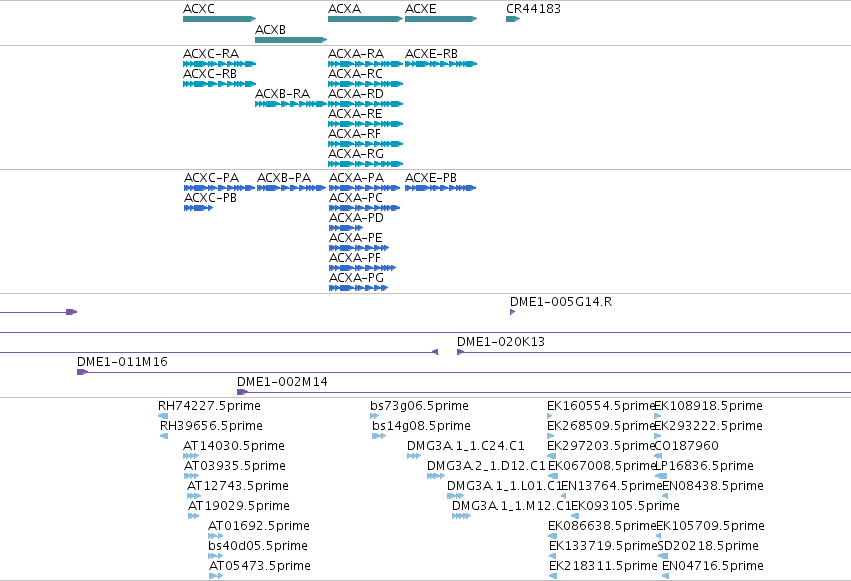The image size is (851, 581).
Task: Click the EK093105.5prime label
Action: [x=625, y=506]
